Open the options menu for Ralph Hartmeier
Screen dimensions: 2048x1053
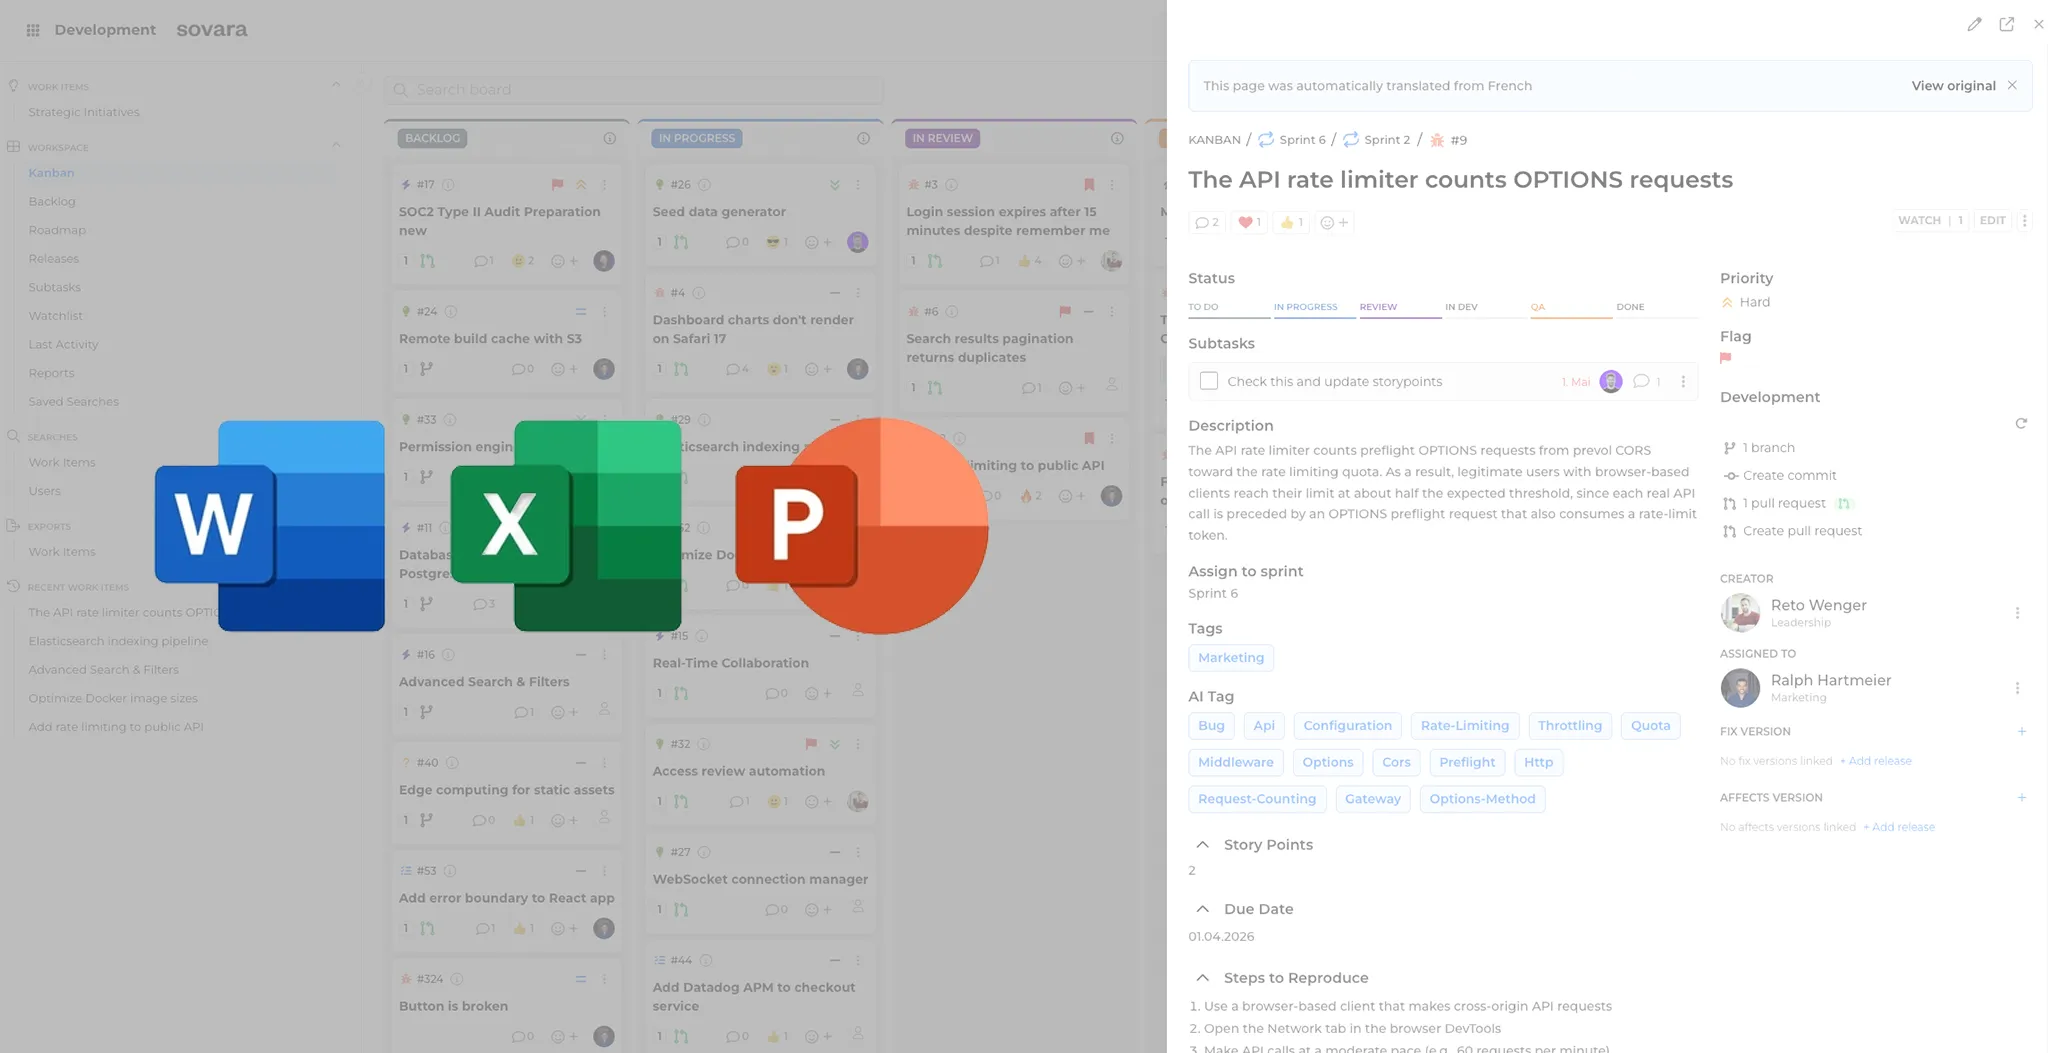(x=2017, y=688)
